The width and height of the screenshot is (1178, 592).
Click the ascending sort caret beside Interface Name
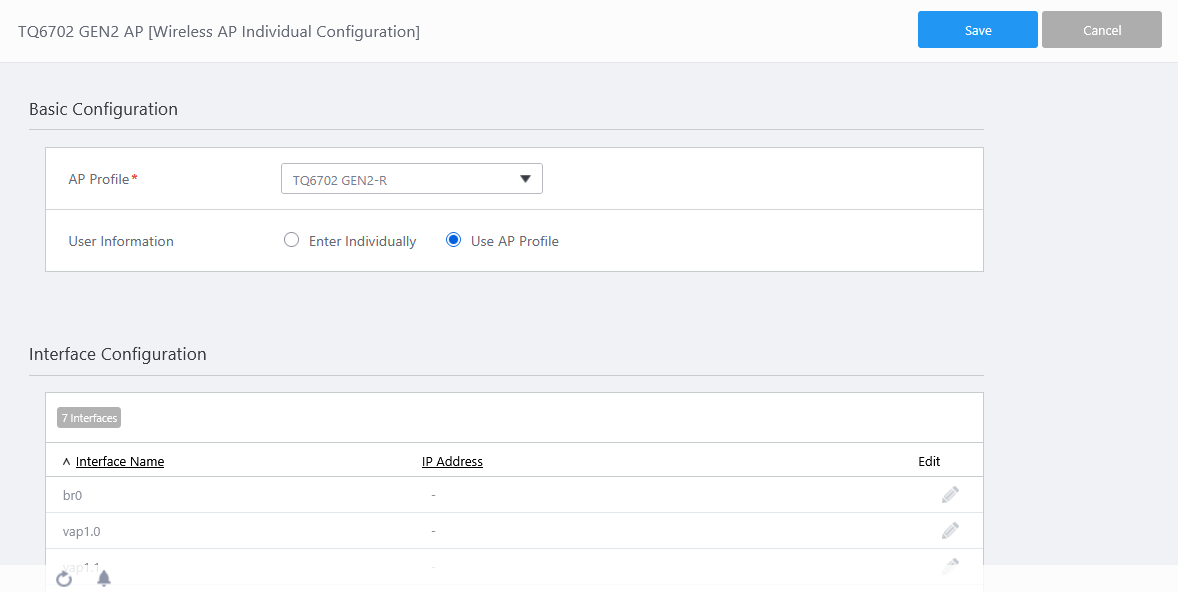coord(67,462)
